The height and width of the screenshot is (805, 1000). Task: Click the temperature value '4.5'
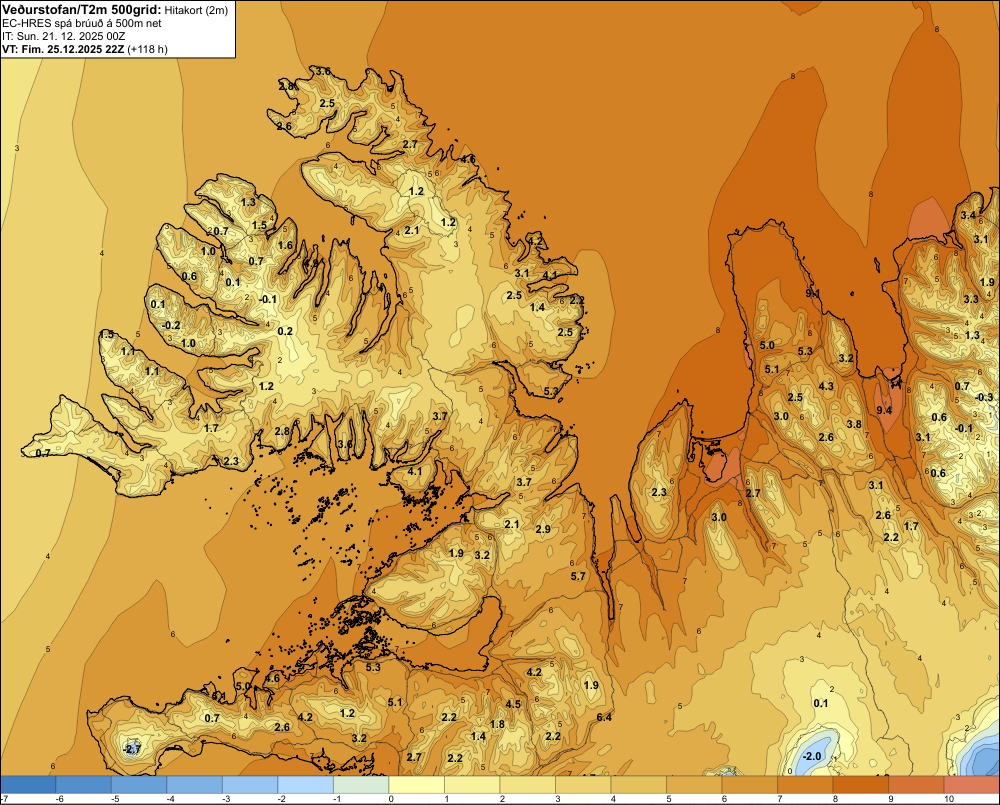(513, 704)
